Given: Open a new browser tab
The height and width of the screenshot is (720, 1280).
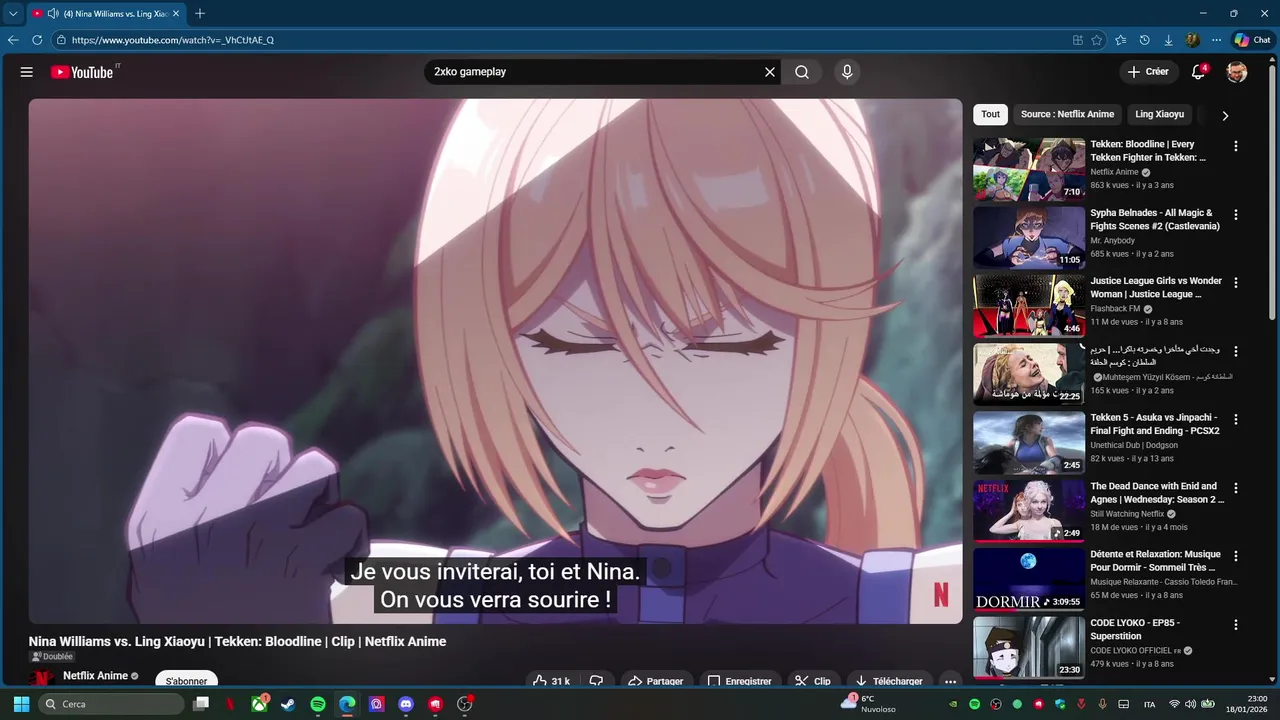Looking at the screenshot, I should click(x=200, y=14).
